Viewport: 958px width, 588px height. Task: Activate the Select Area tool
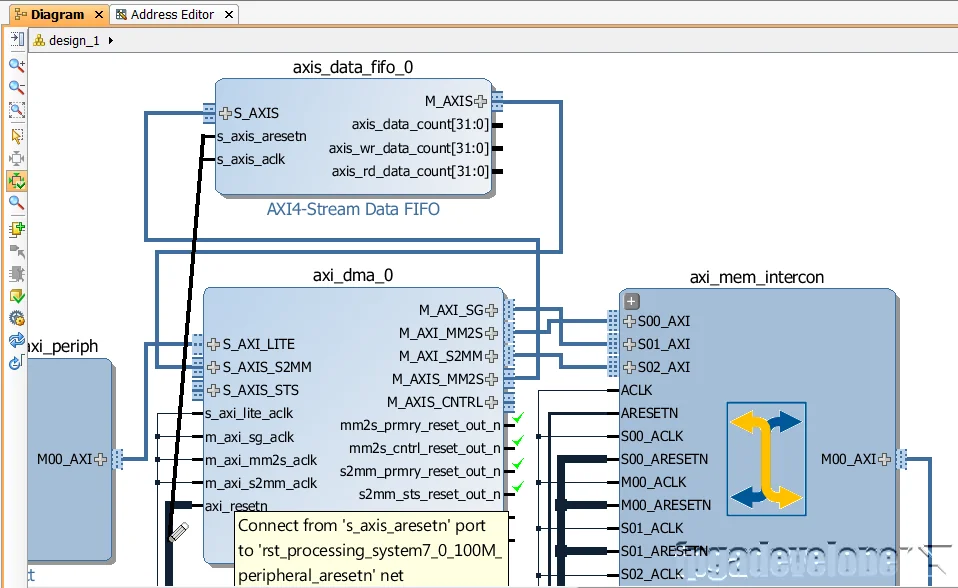tap(17, 135)
